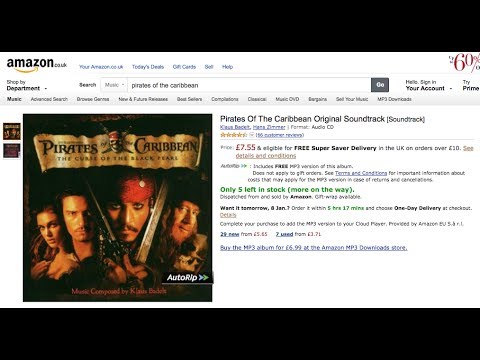The width and height of the screenshot is (480, 360).
Task: Focus the search field containing pirates of the caribbean
Action: [249, 85]
